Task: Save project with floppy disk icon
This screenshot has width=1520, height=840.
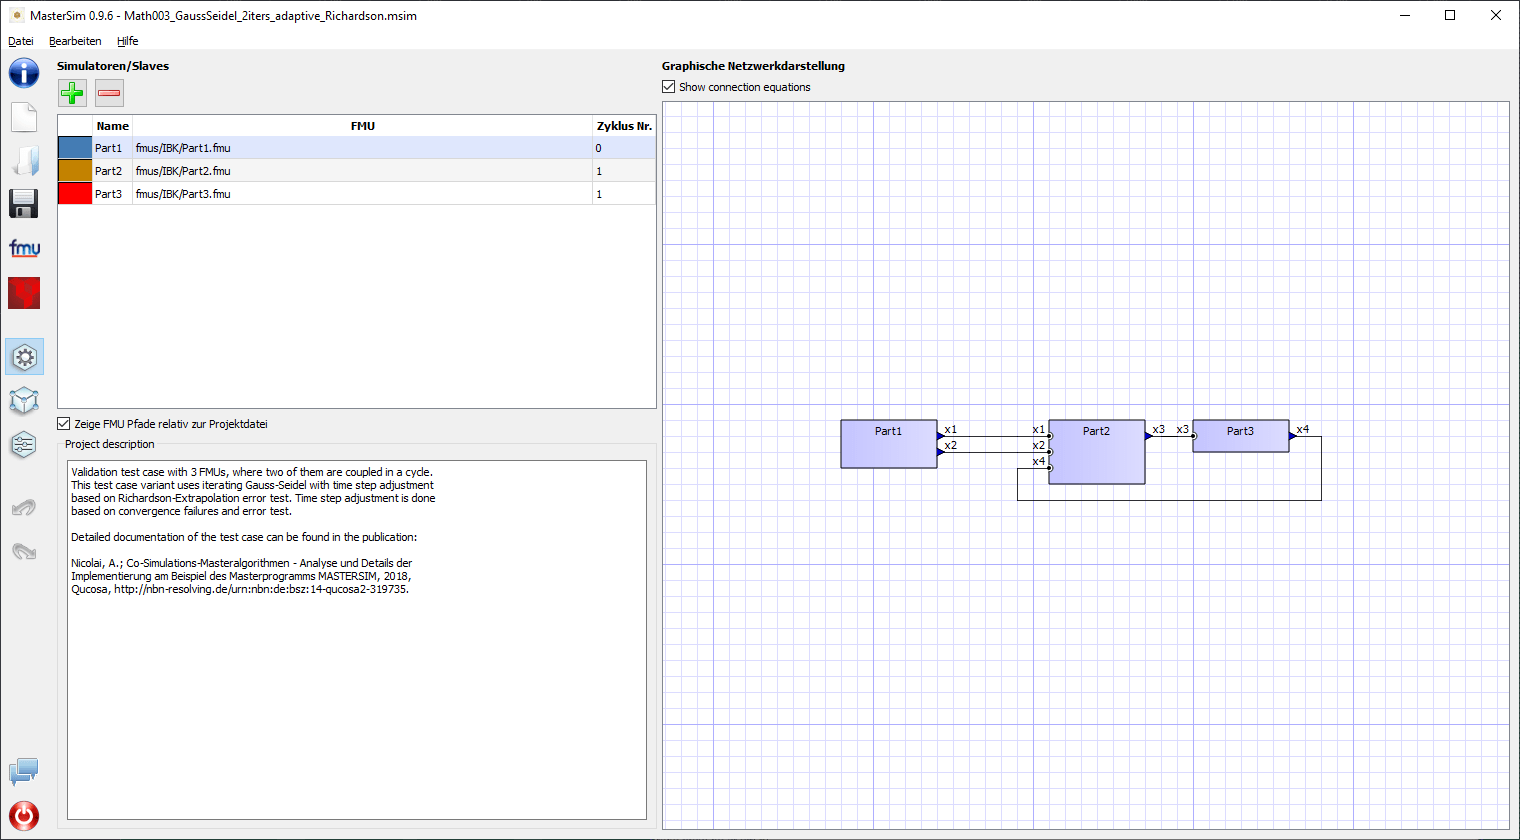Action: click(24, 203)
